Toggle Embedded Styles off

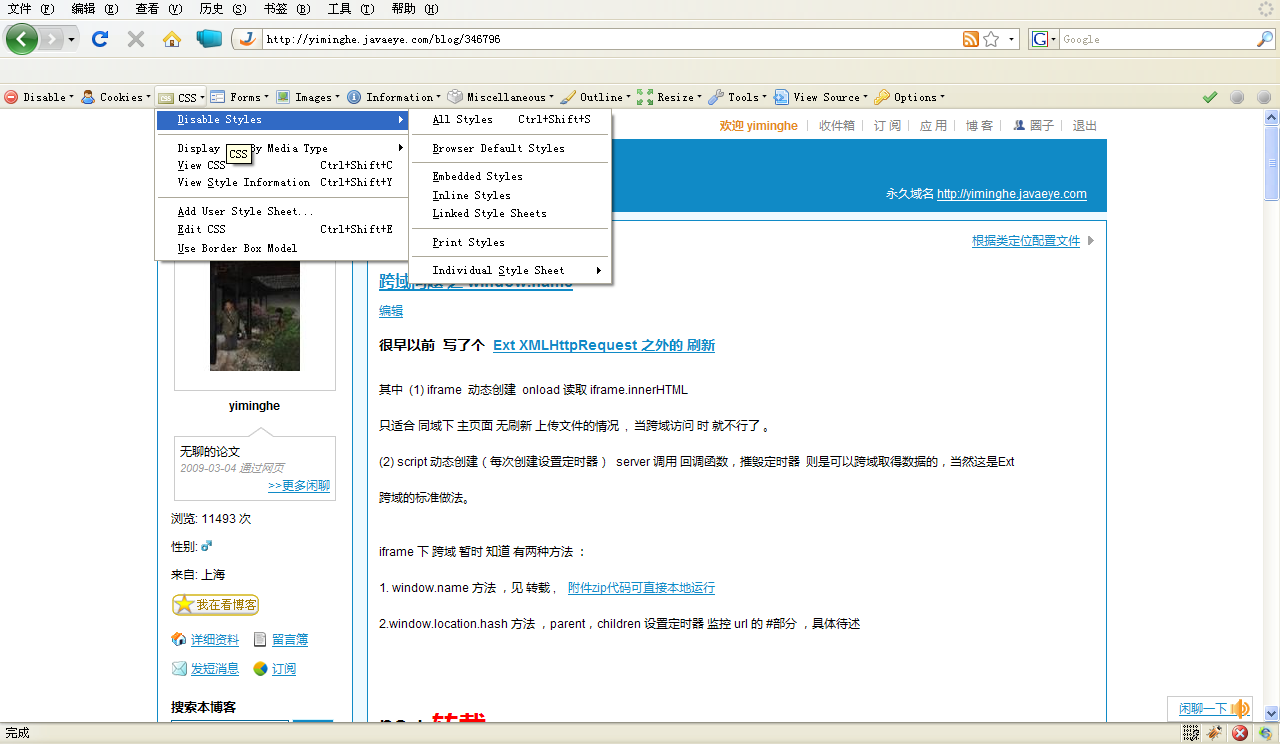477,176
